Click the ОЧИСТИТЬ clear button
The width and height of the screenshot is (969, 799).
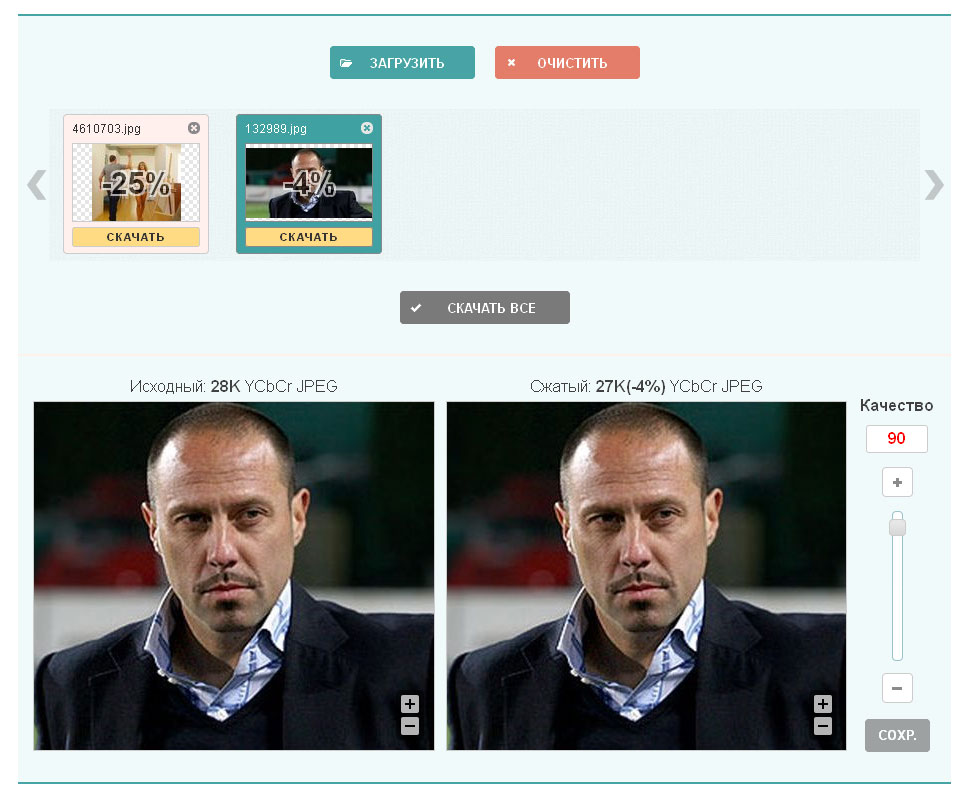[567, 62]
